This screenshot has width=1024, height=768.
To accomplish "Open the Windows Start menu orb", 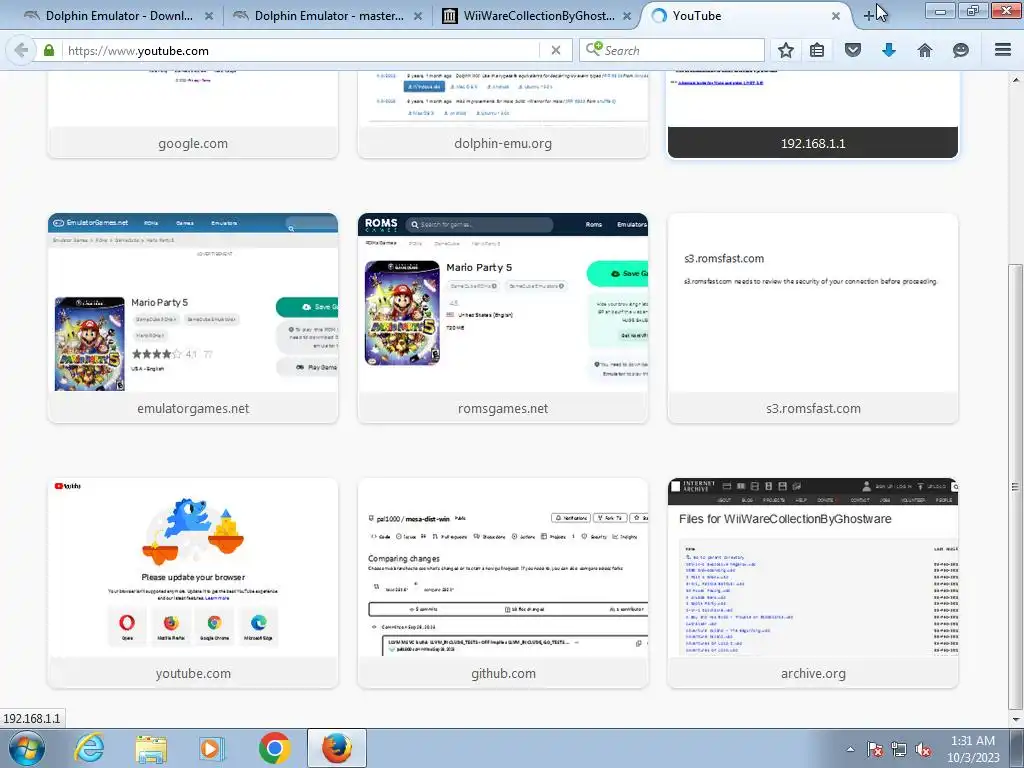I will click(x=27, y=748).
